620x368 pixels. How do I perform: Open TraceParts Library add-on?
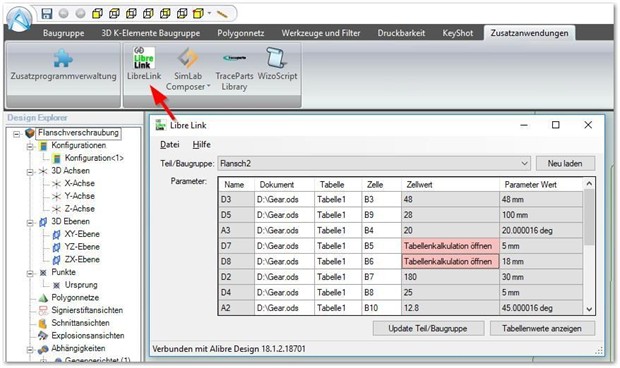pos(234,70)
